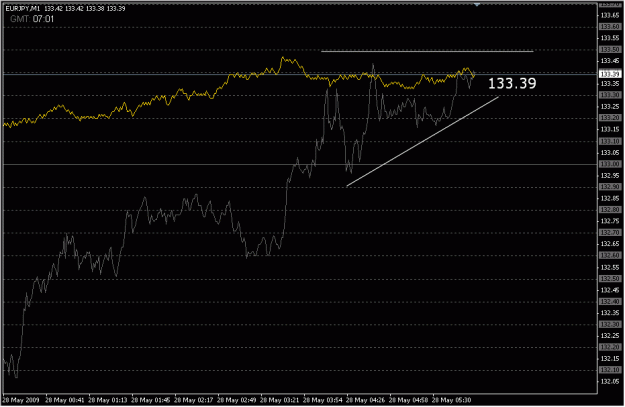Click the 132.95 axis price label
This screenshot has width=625, height=407.
click(610, 176)
